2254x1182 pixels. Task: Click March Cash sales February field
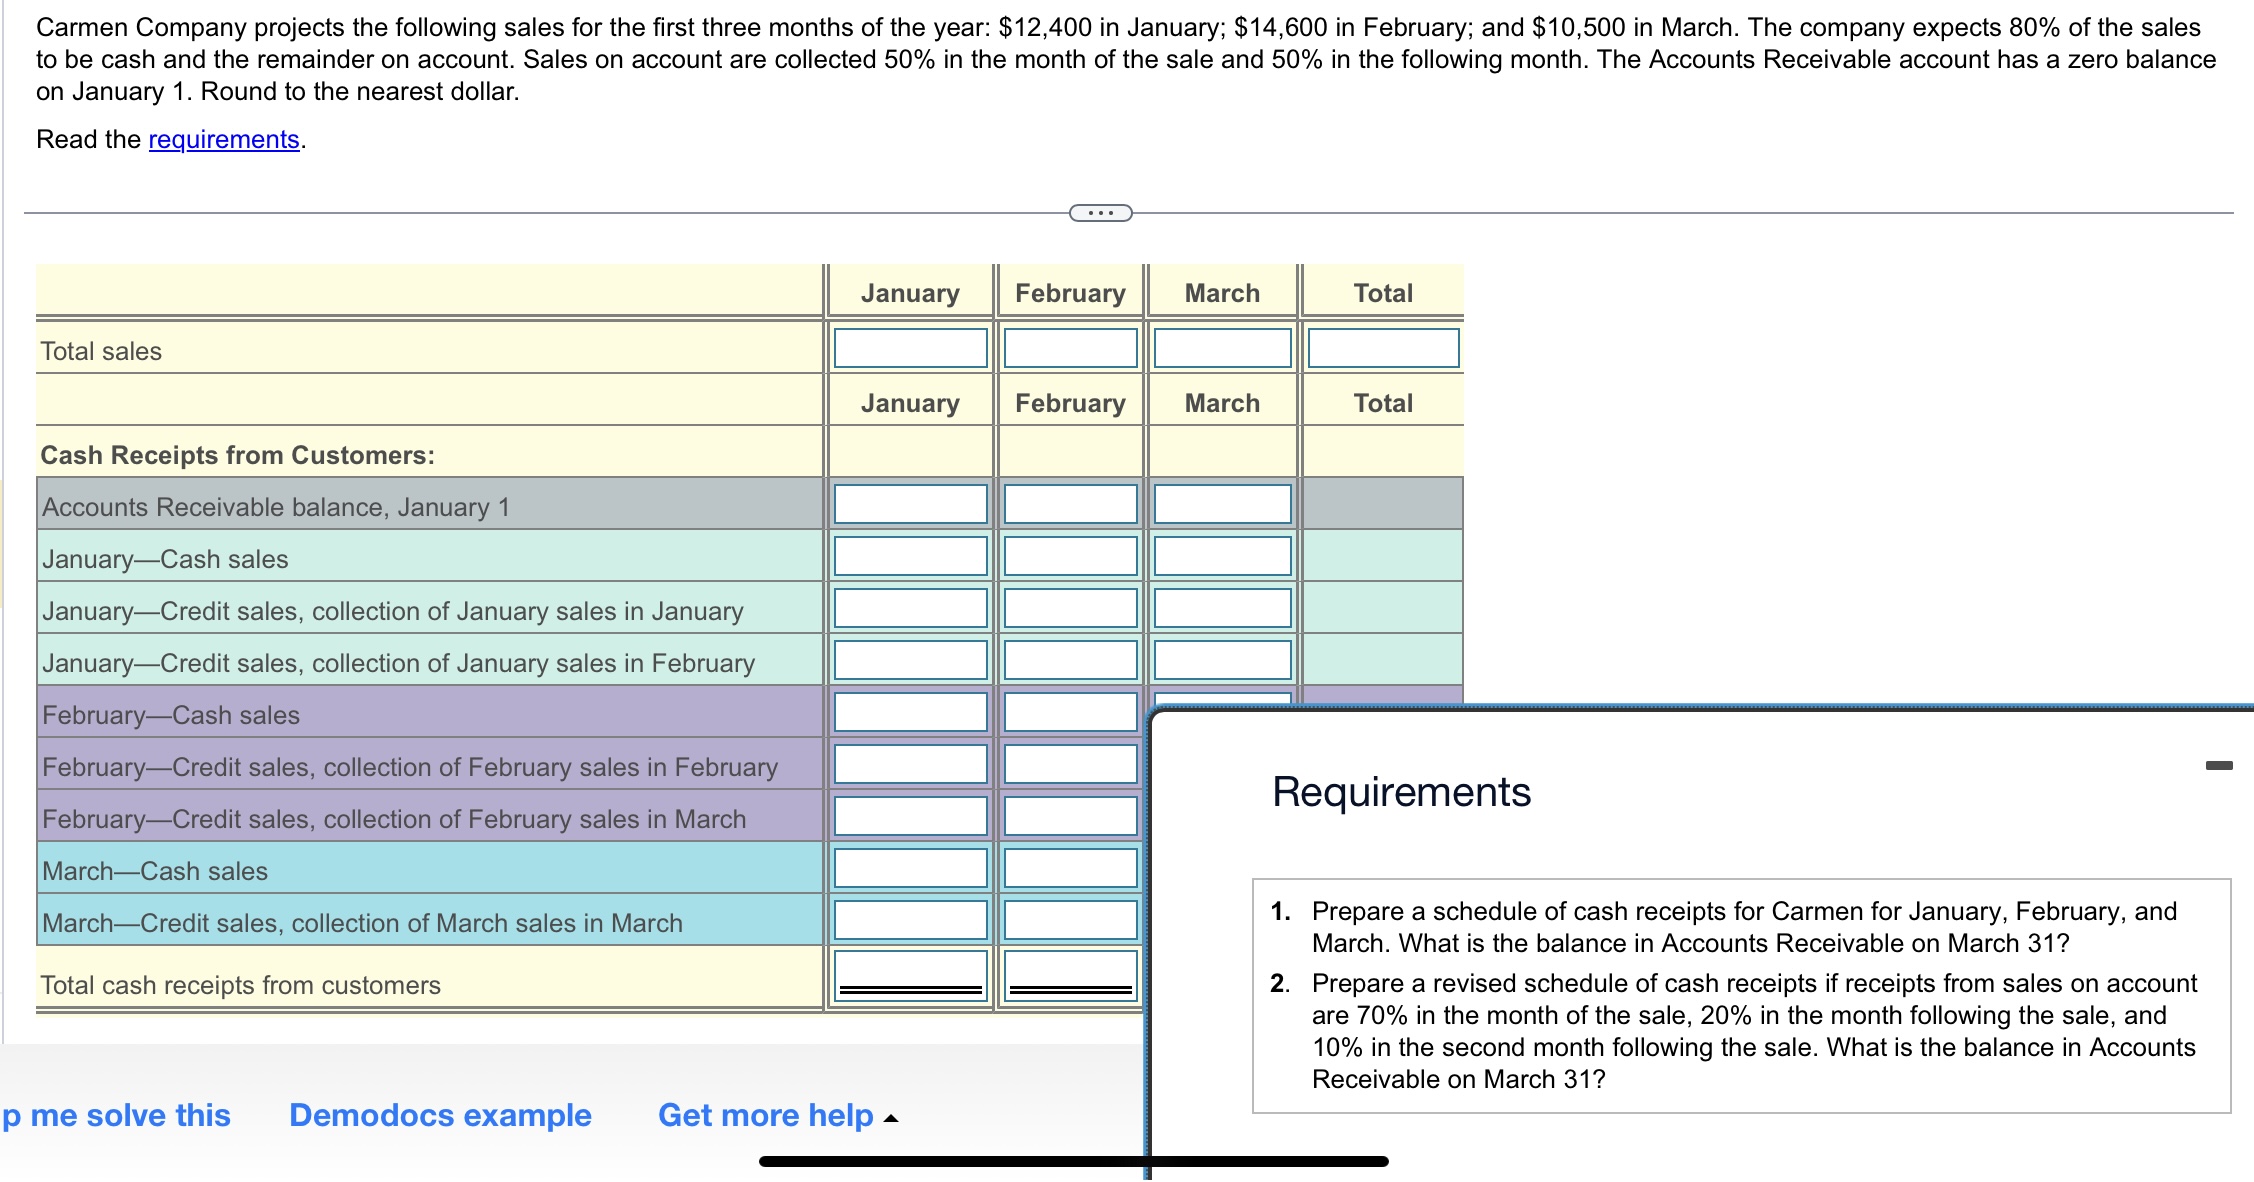click(x=1070, y=868)
